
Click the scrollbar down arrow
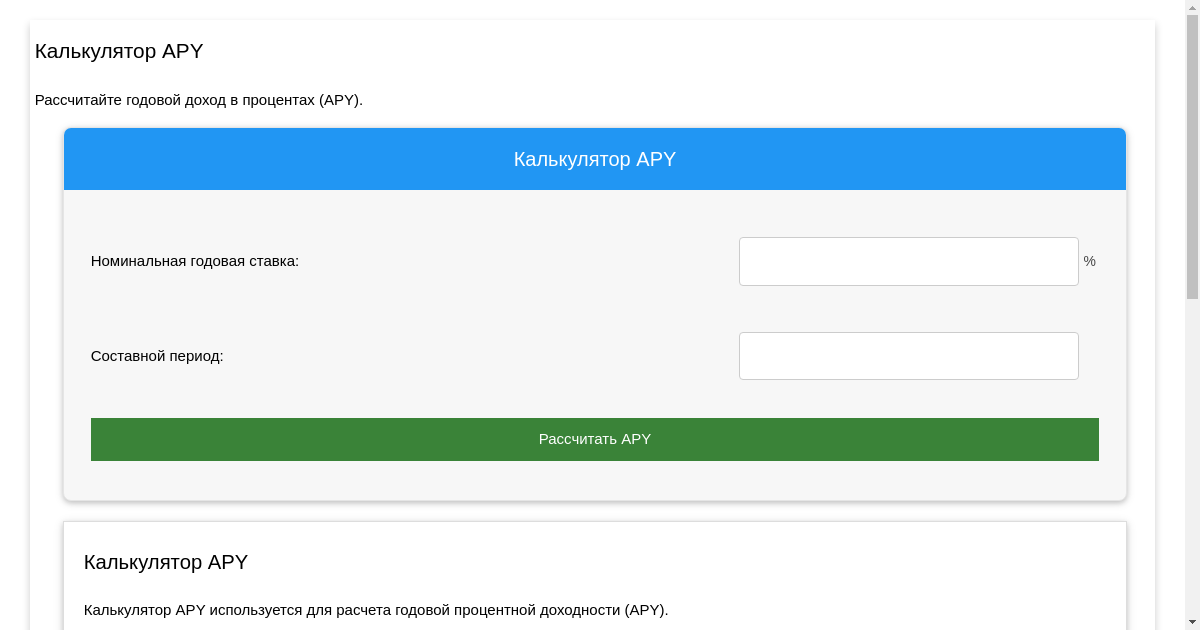point(1192,622)
